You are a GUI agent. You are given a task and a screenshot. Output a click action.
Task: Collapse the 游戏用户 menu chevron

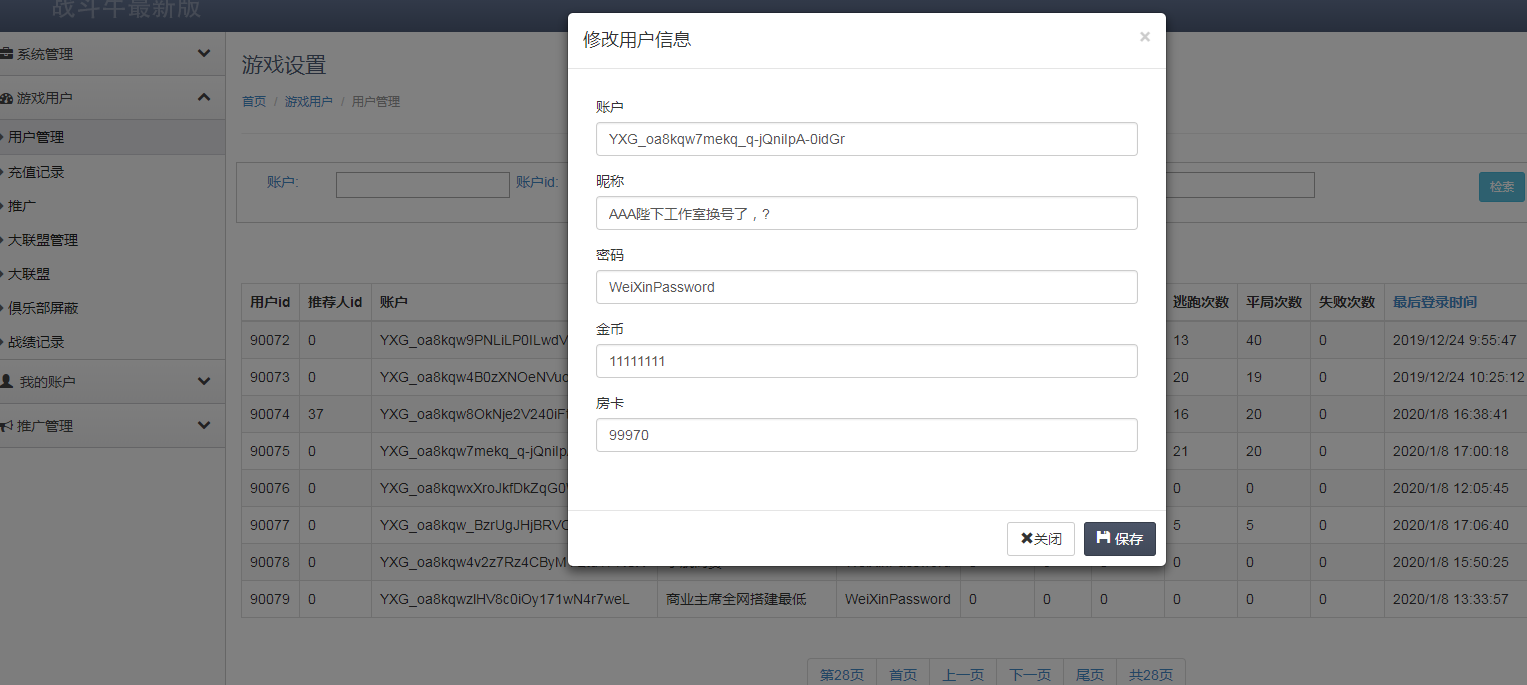point(204,98)
